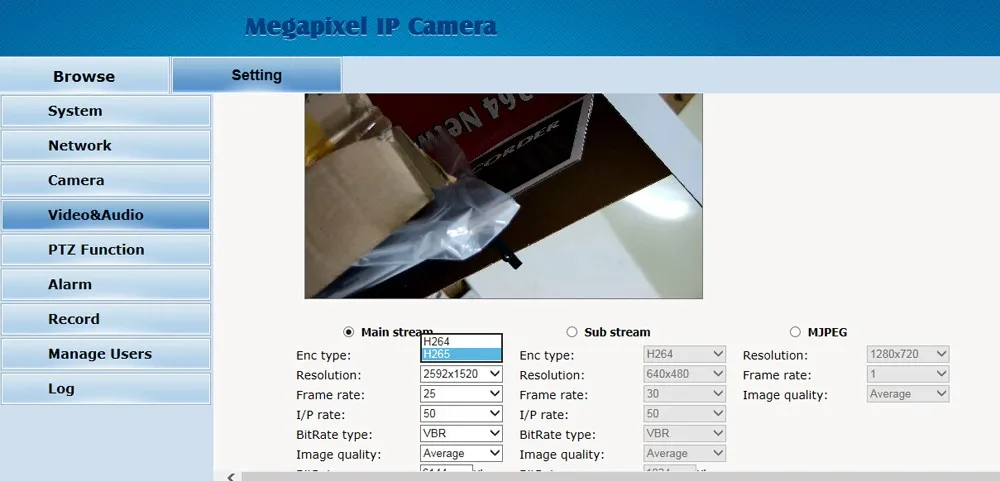The width and height of the screenshot is (1000, 481).
Task: Open Main stream Image quality dropdown
Action: pyautogui.click(x=461, y=453)
